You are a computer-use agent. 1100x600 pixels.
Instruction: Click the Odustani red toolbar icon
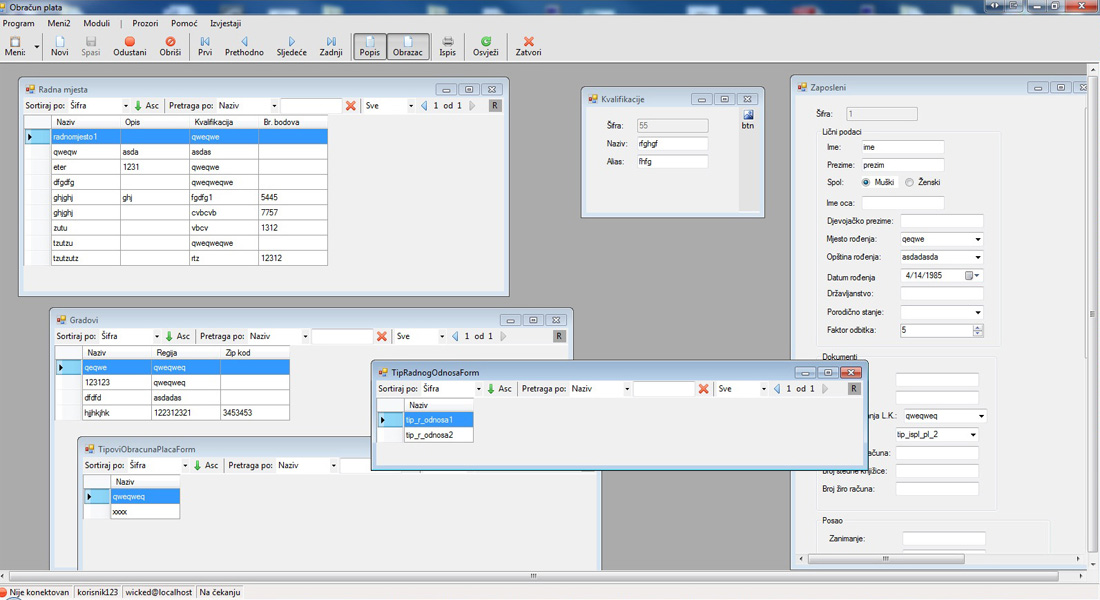click(130, 46)
